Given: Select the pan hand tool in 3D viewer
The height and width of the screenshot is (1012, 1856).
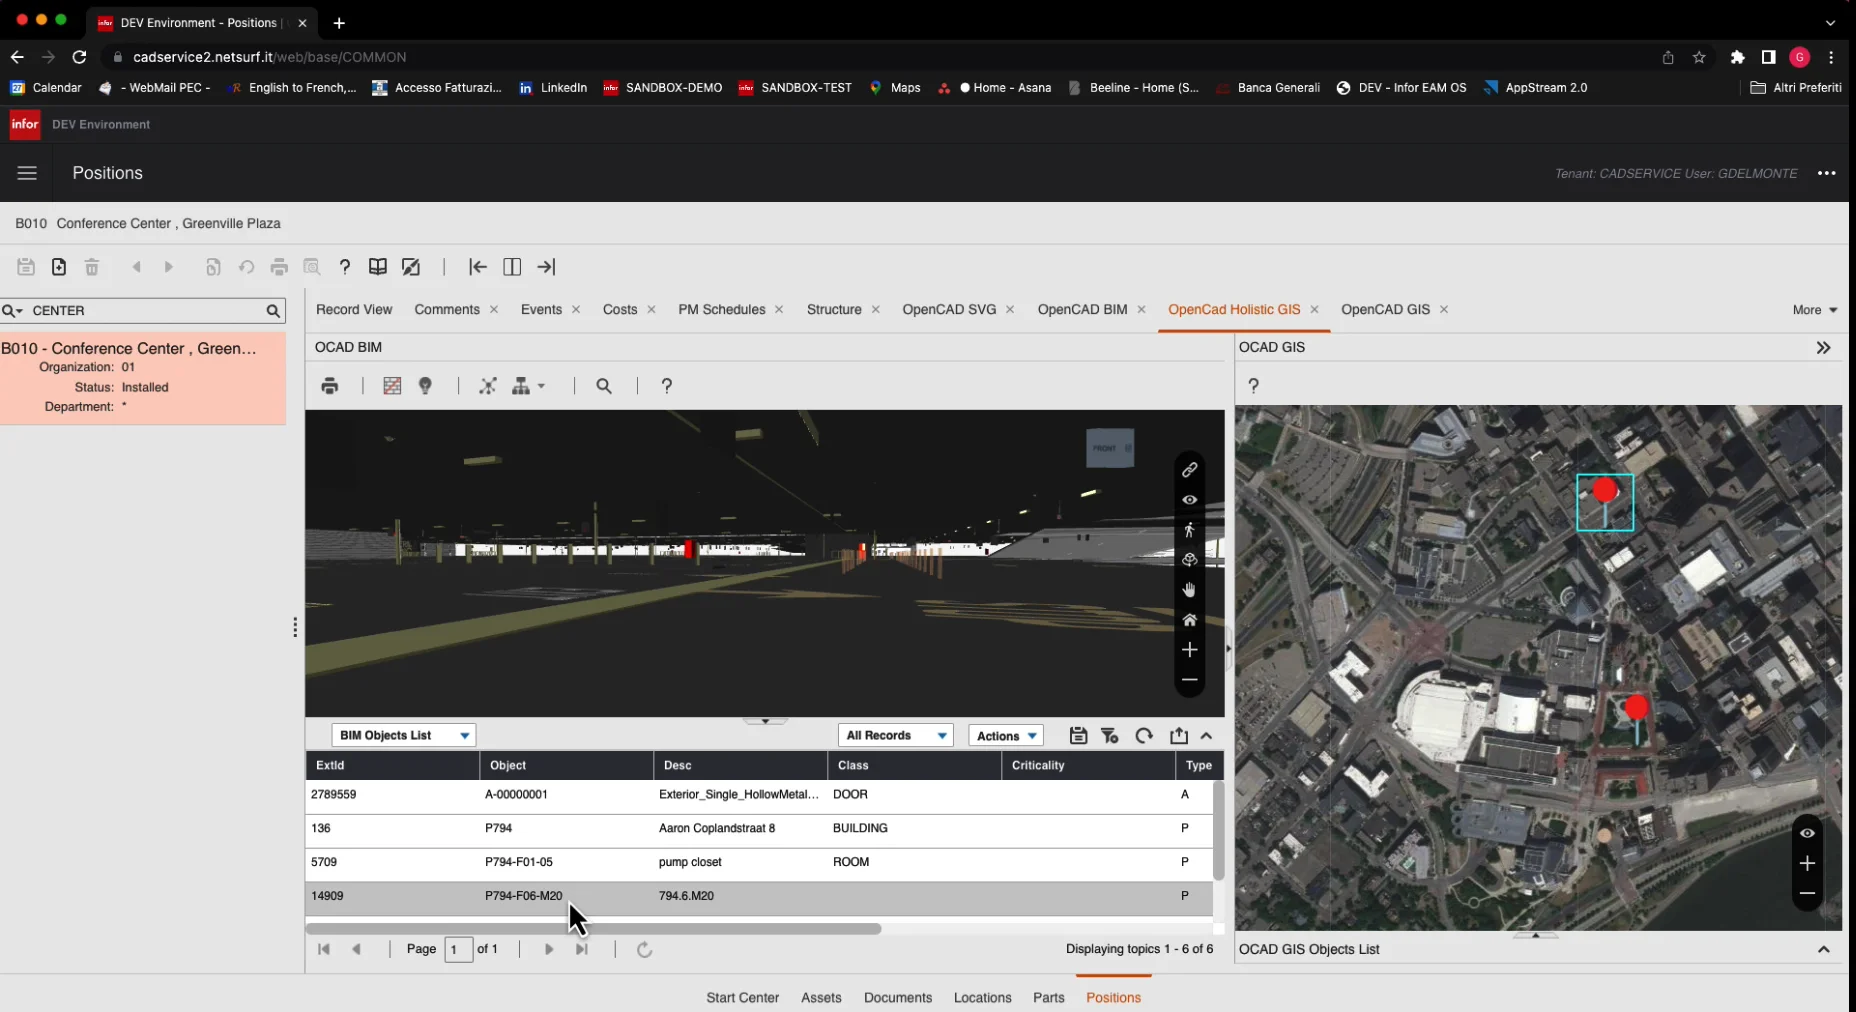Looking at the screenshot, I should pyautogui.click(x=1190, y=590).
